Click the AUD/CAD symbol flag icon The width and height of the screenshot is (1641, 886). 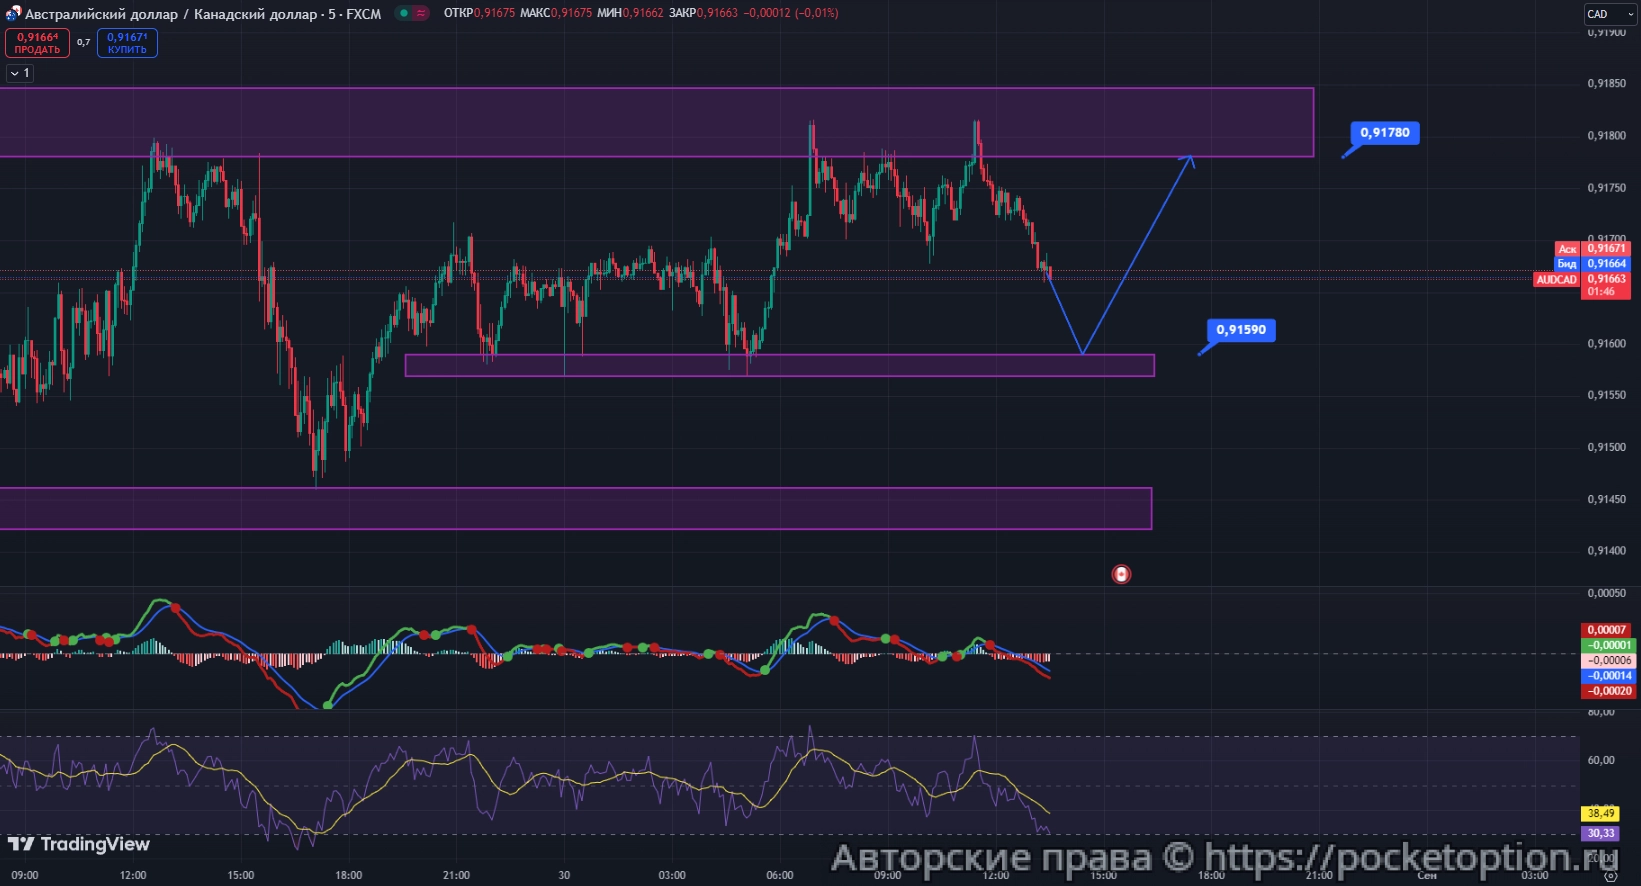click(13, 14)
